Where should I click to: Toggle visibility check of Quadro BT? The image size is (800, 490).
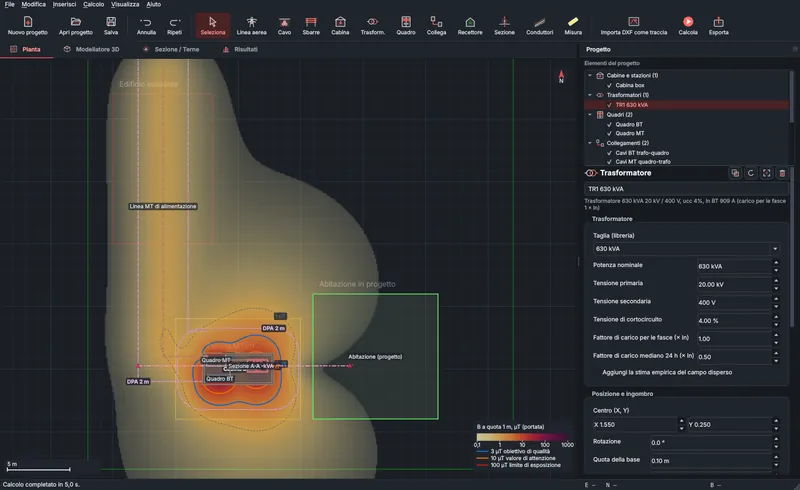tap(609, 125)
